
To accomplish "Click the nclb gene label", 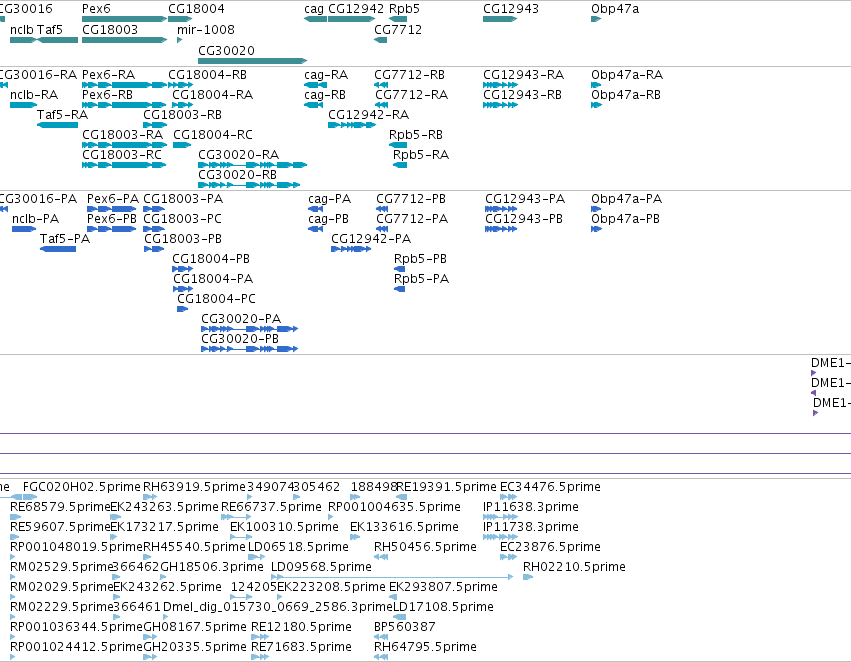I will click(x=22, y=29).
